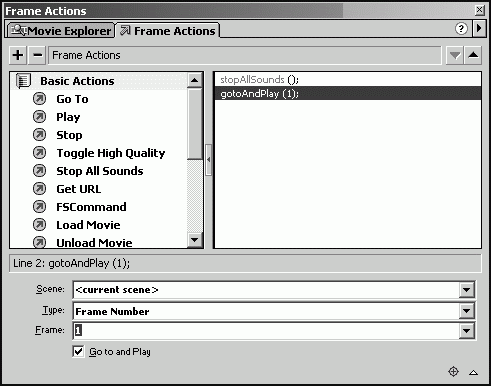Click the target path crosshair icon
Image resolution: width=491 pixels, height=386 pixels.
[x=453, y=371]
